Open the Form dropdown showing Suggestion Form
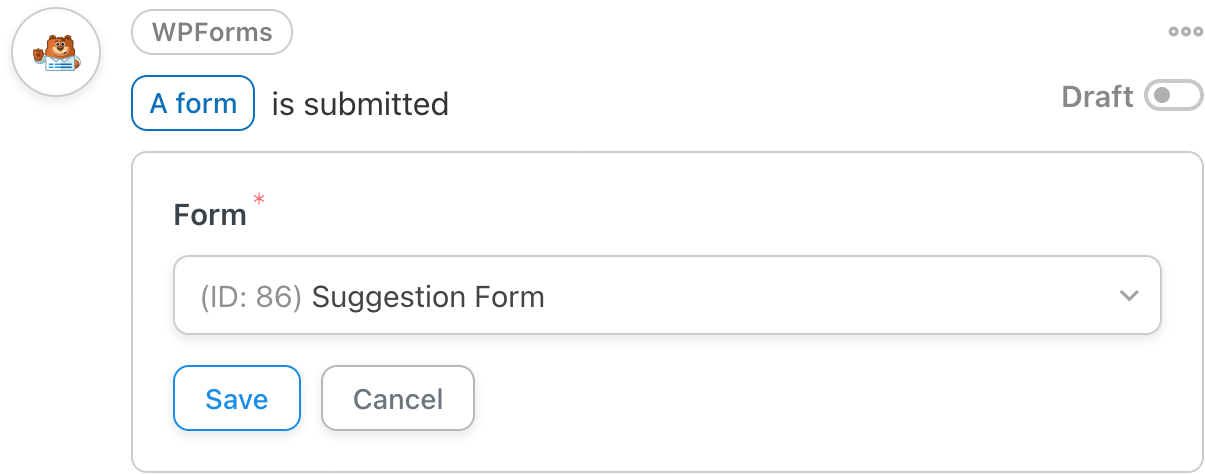 667,296
